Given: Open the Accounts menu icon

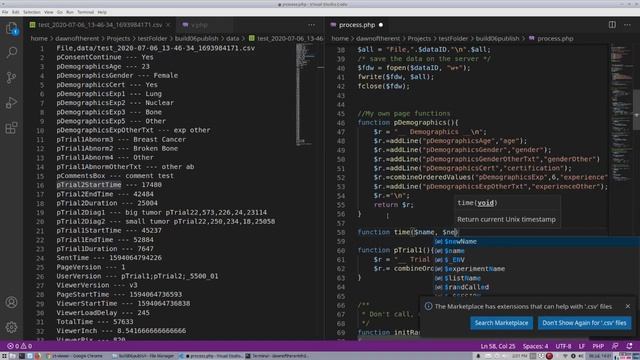Looking at the screenshot, I should [11, 302].
